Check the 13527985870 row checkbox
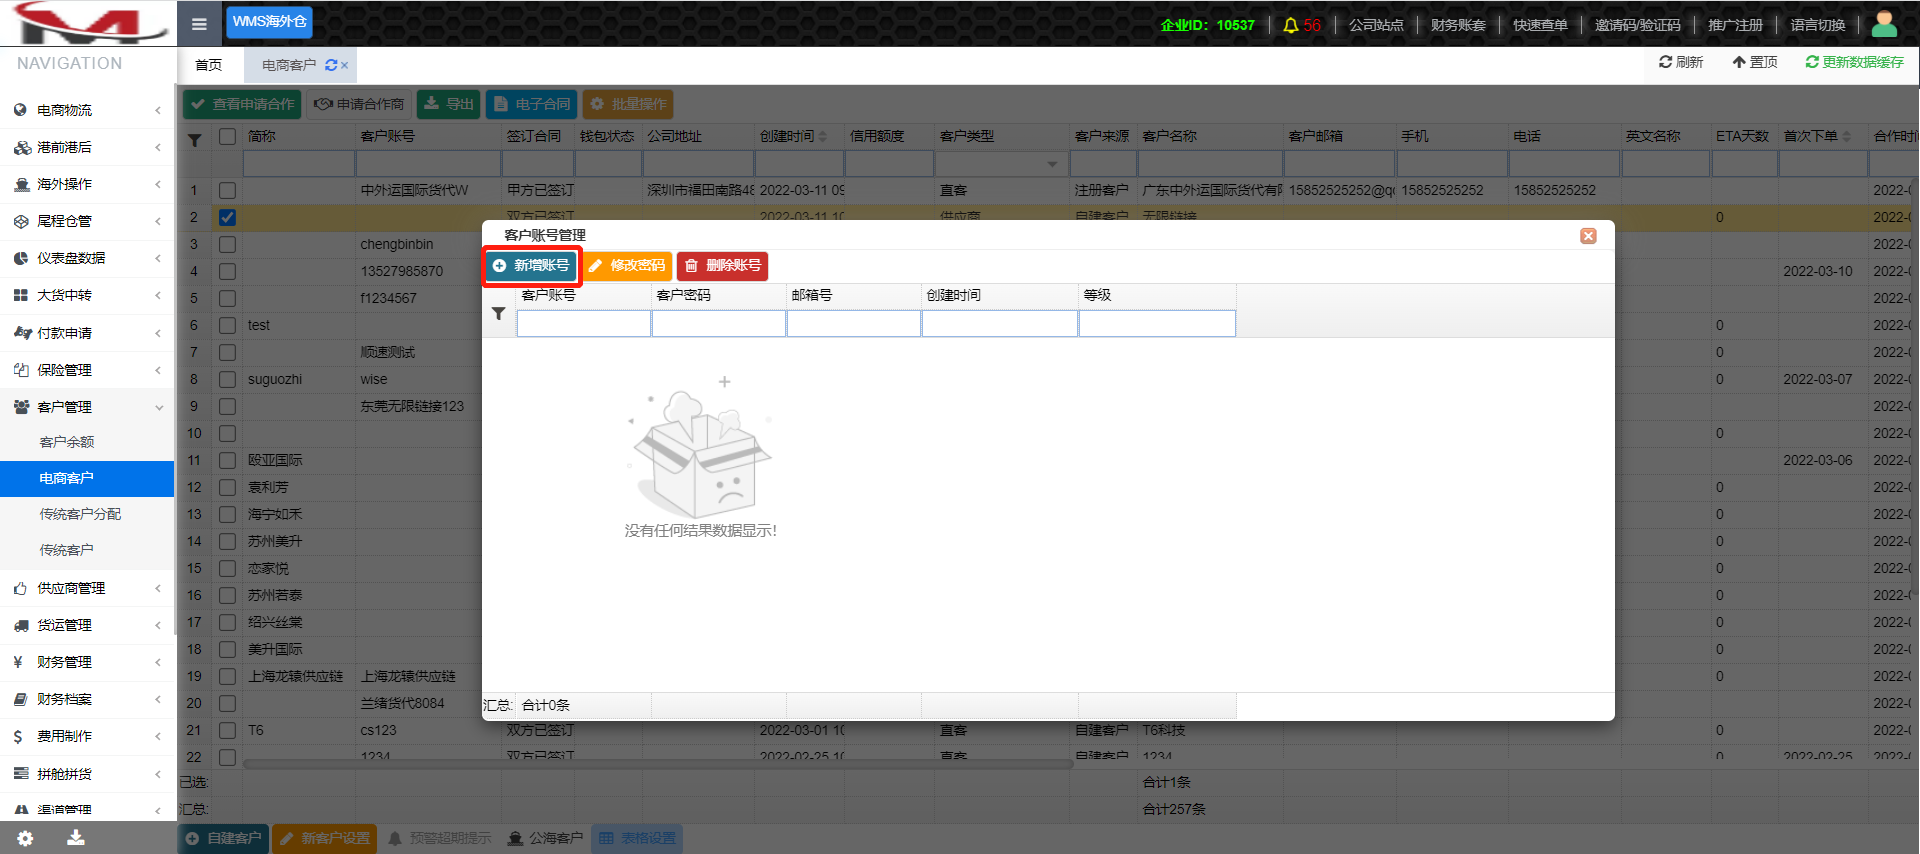This screenshot has width=1920, height=854. point(227,271)
